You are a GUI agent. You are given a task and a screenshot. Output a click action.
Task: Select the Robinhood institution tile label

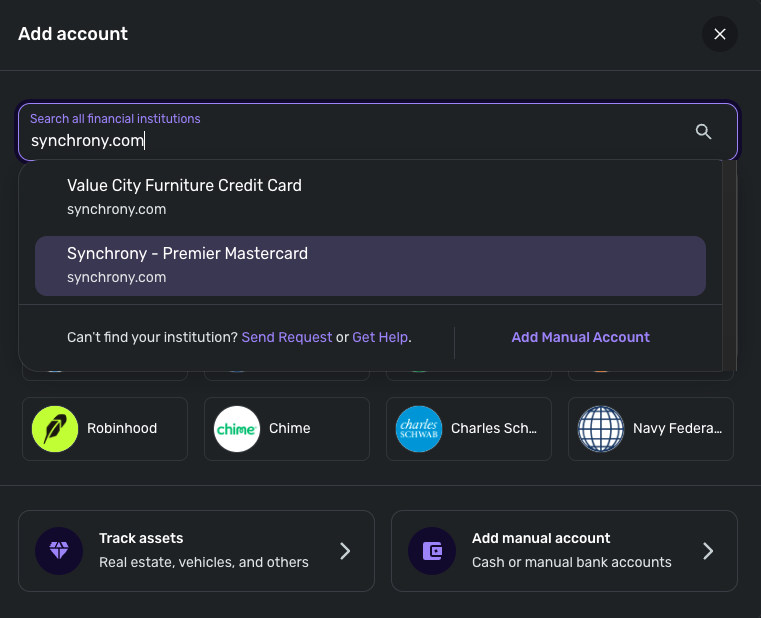coord(122,429)
